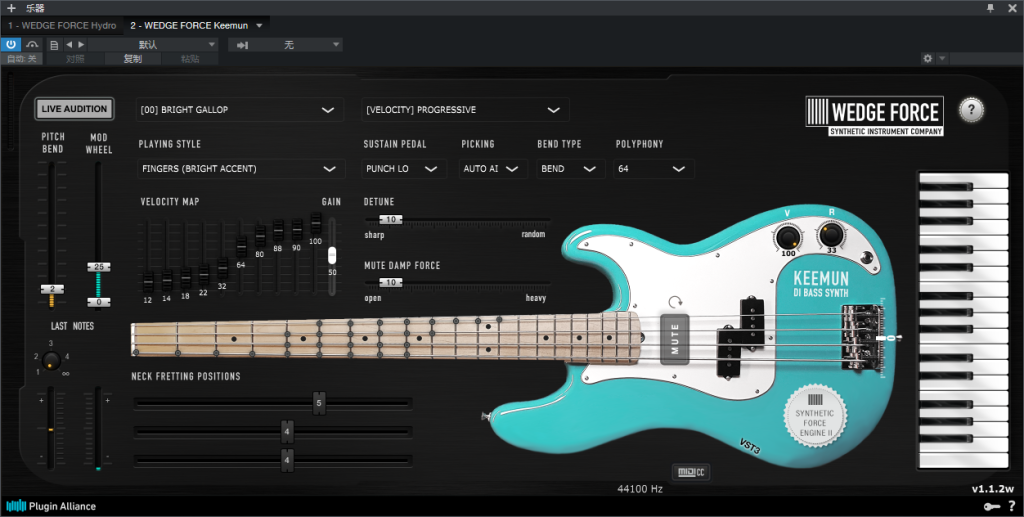
Task: Open the BEND type dropdown
Action: pyautogui.click(x=569, y=168)
